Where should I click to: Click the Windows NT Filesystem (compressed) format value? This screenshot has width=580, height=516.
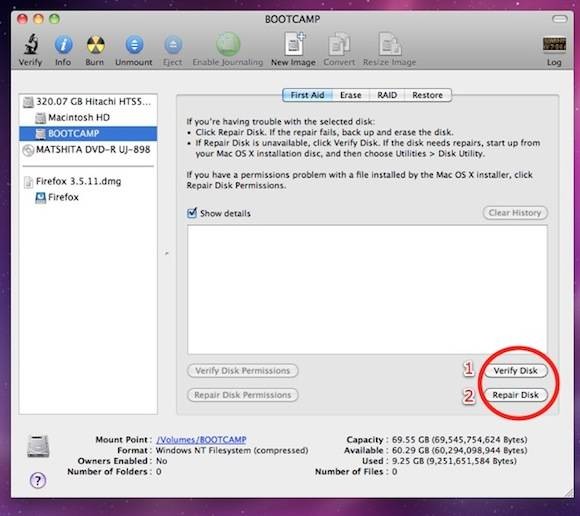(232, 451)
